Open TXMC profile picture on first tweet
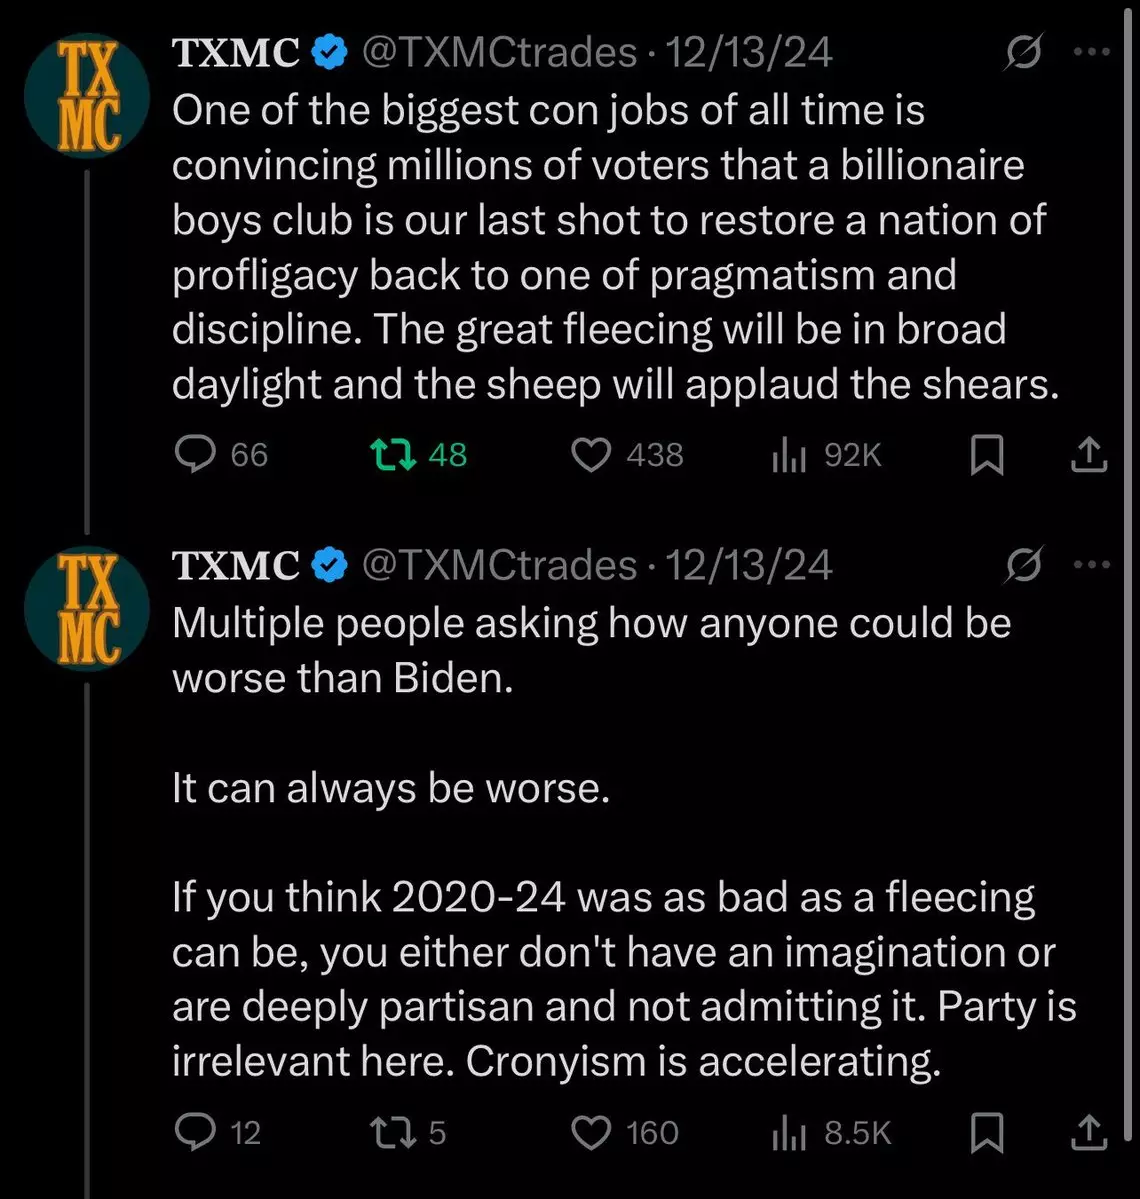This screenshot has height=1199, width=1140. point(87,97)
